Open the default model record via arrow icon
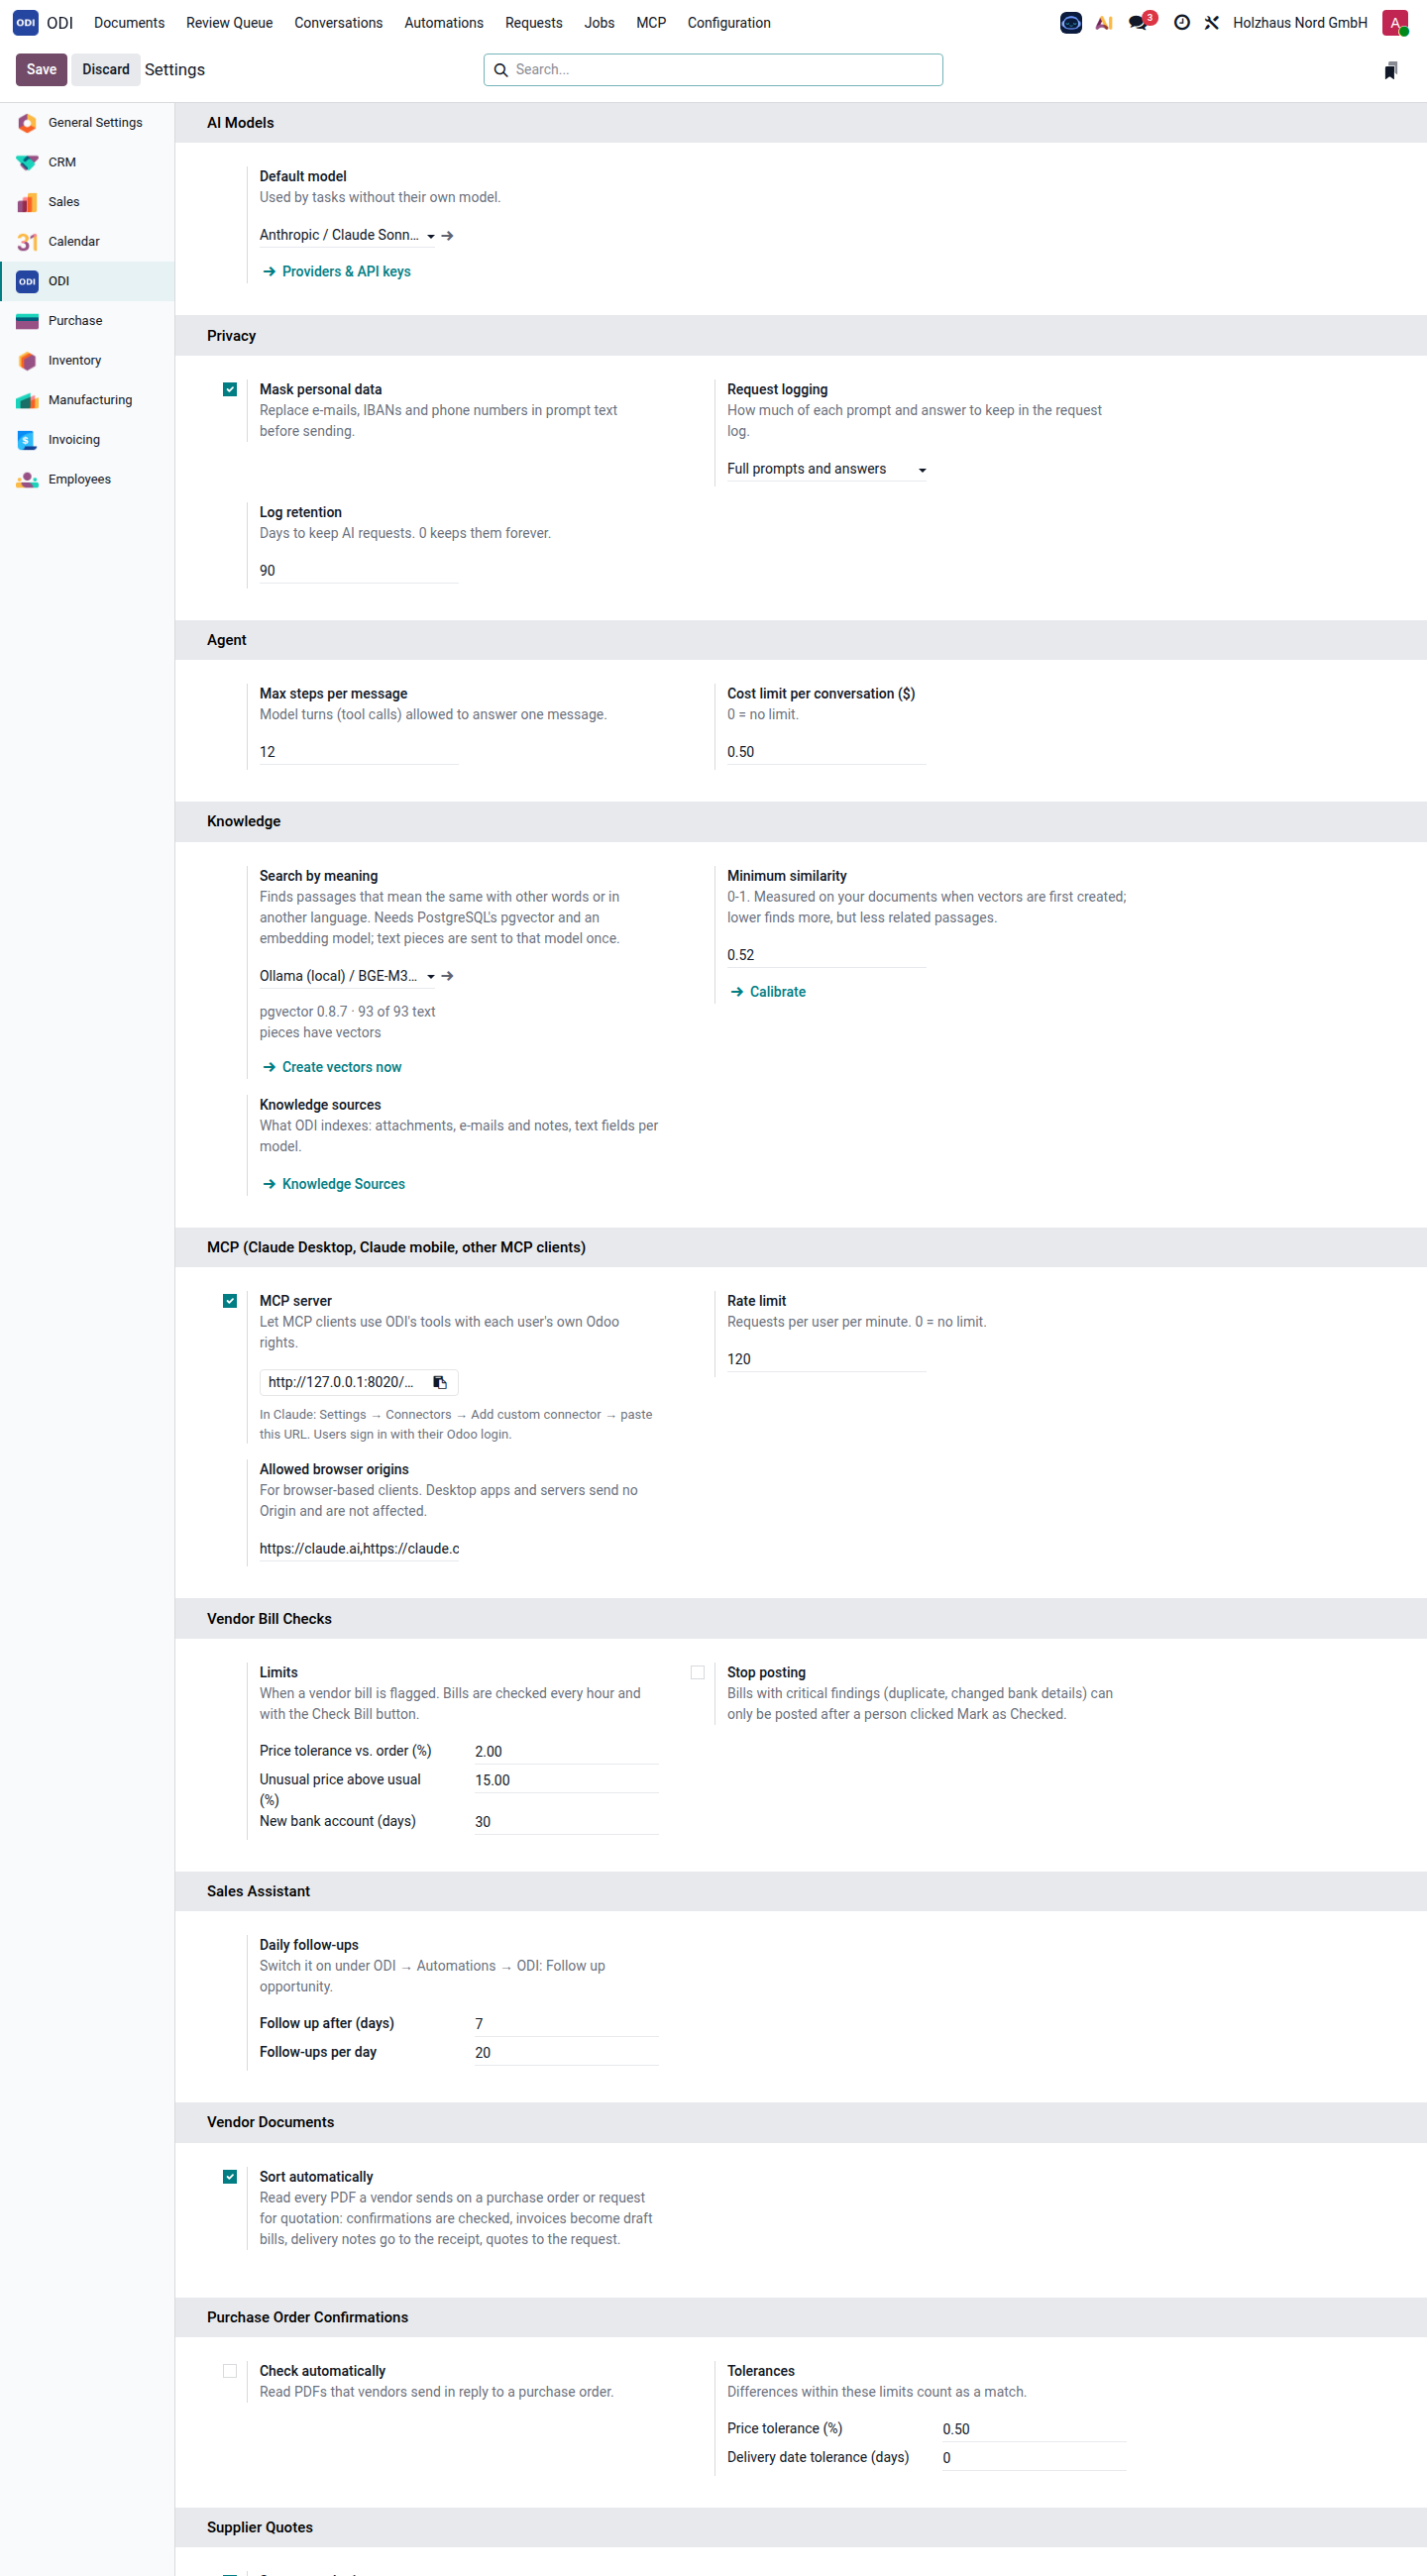This screenshot has height=2576, width=1427. 448,235
